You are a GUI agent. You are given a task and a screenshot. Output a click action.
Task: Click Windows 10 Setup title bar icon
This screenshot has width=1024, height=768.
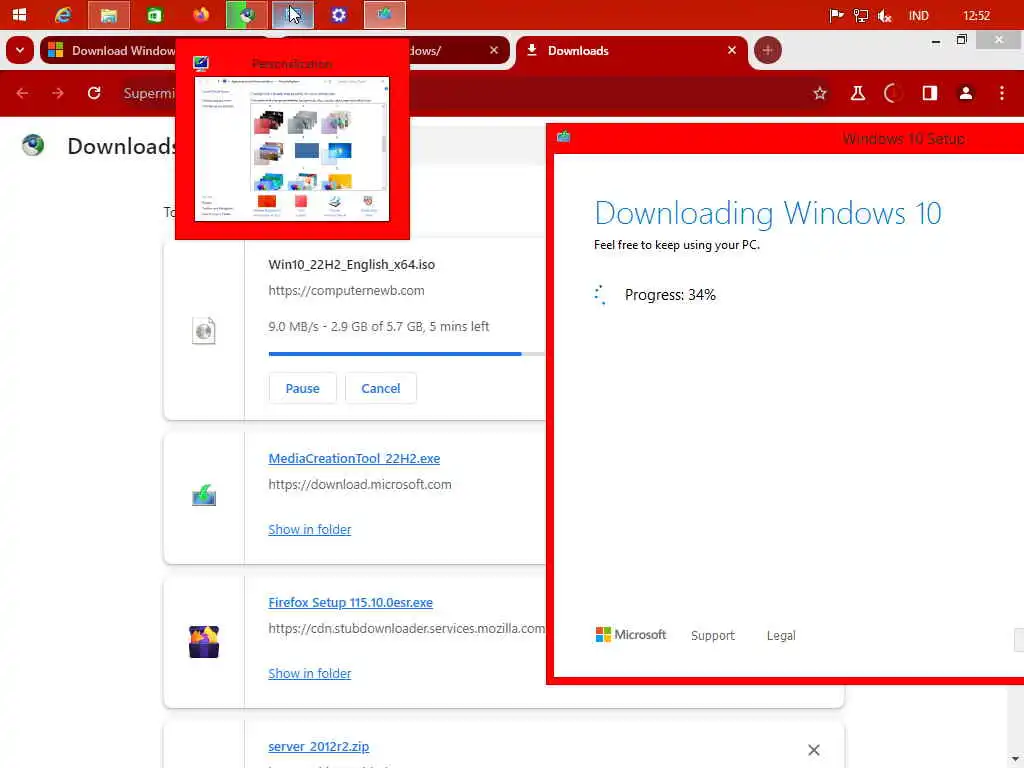[564, 136]
